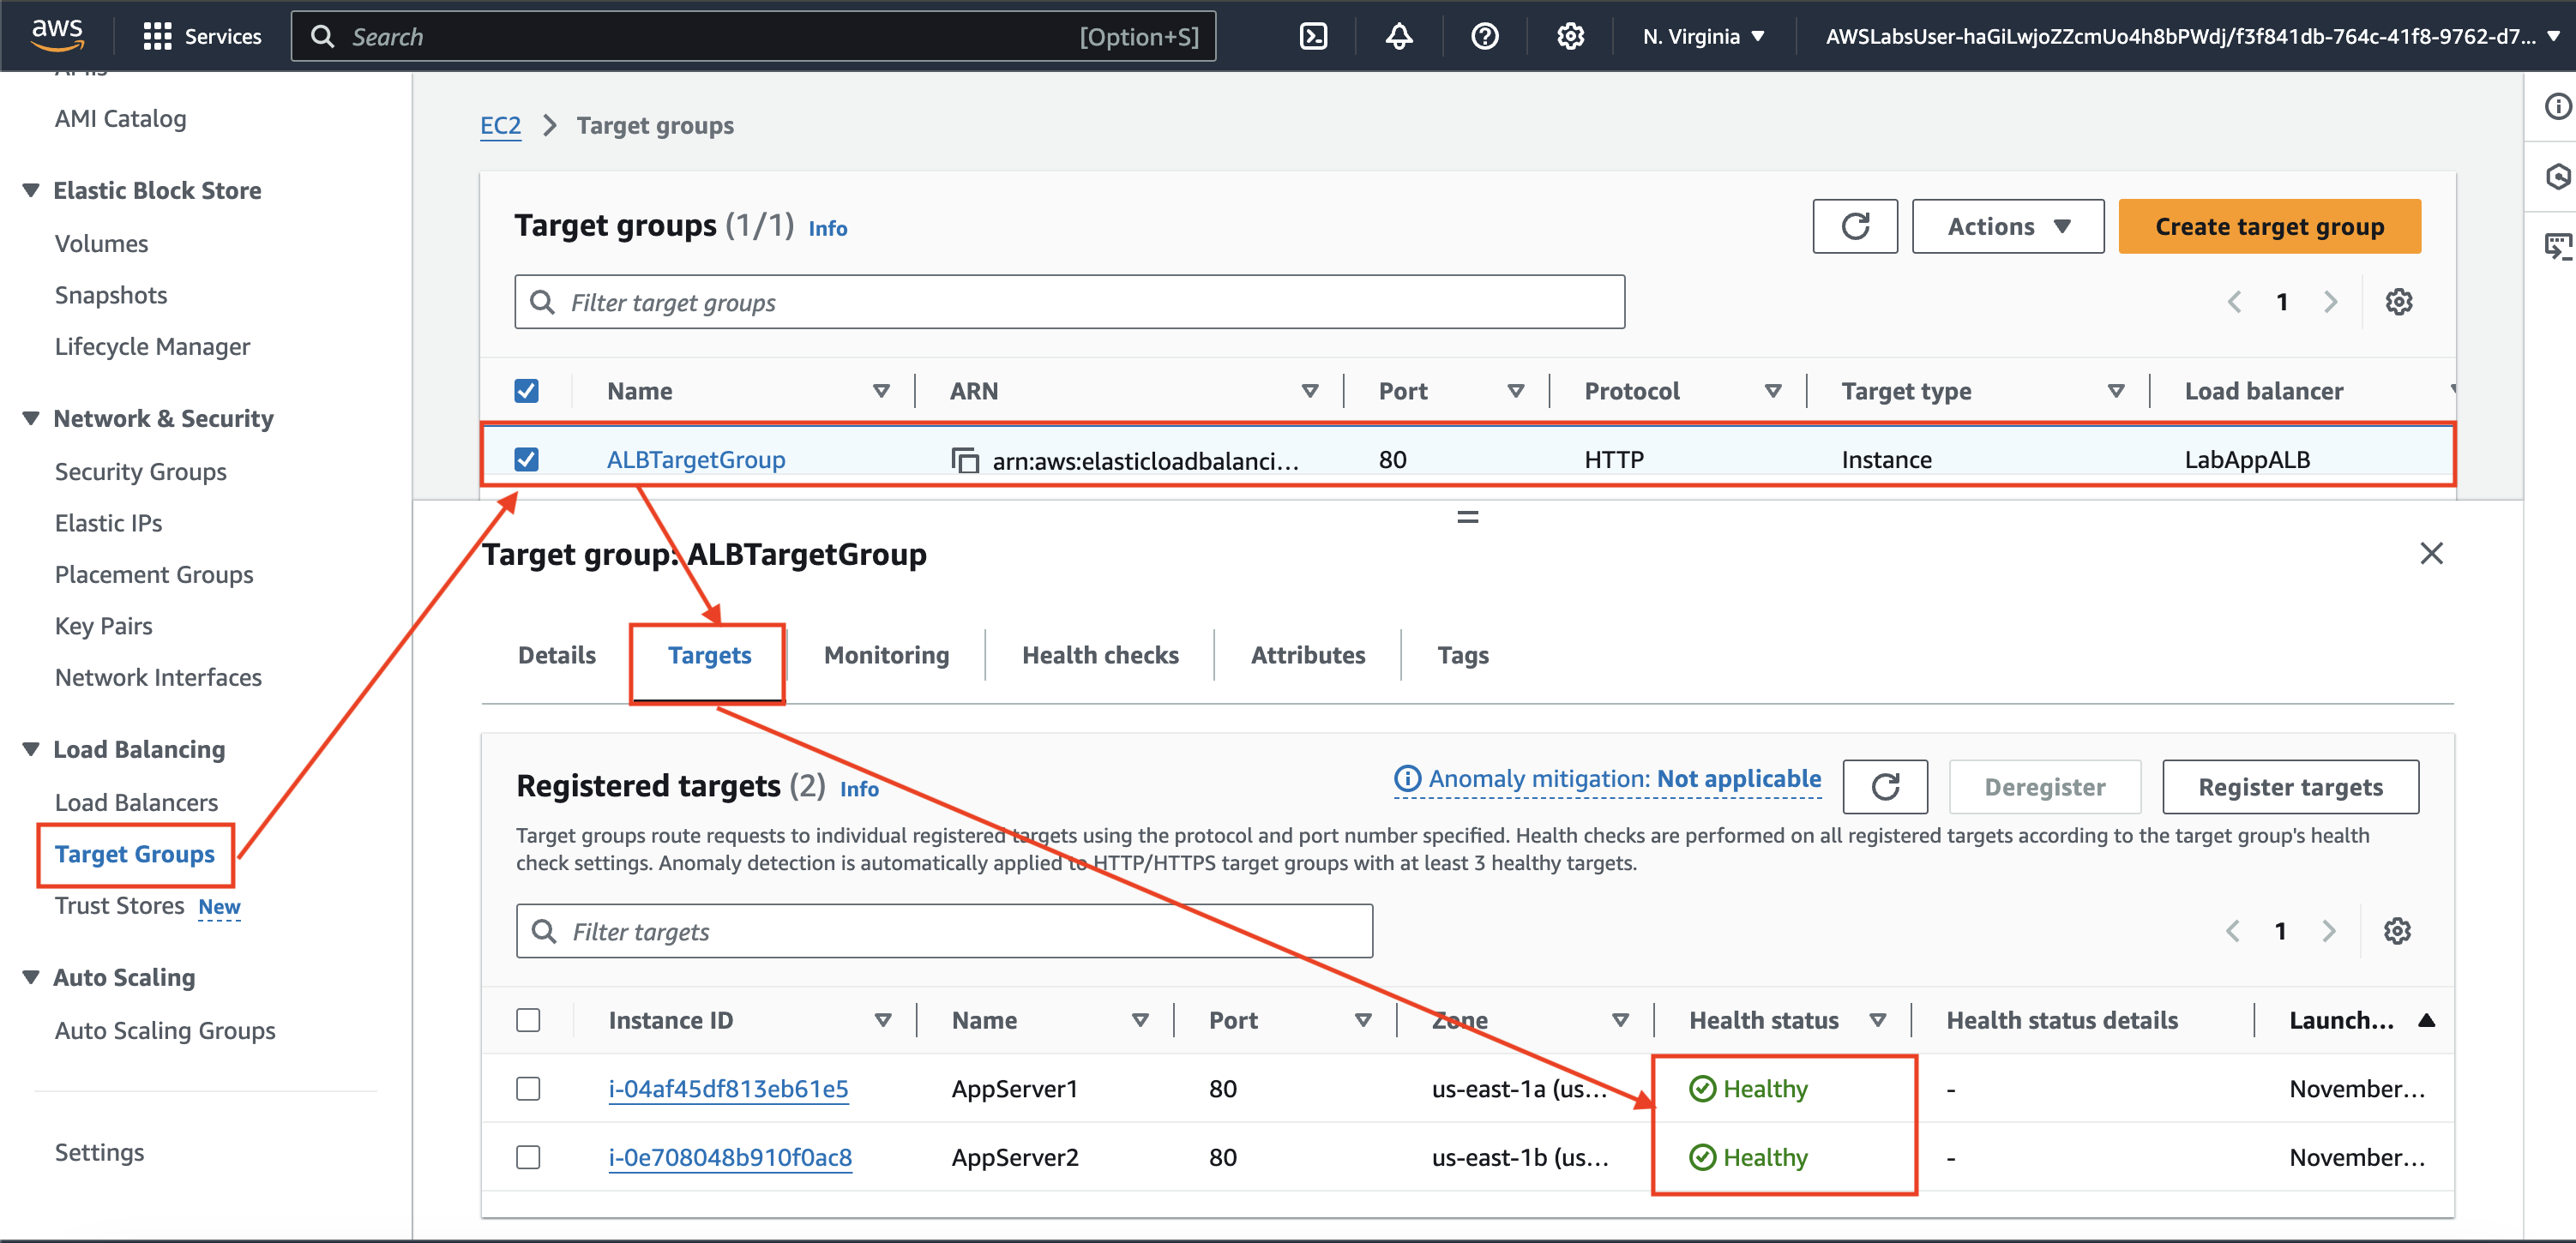Select the AppServer1 target checkbox
This screenshot has width=2576, height=1243.
click(528, 1088)
